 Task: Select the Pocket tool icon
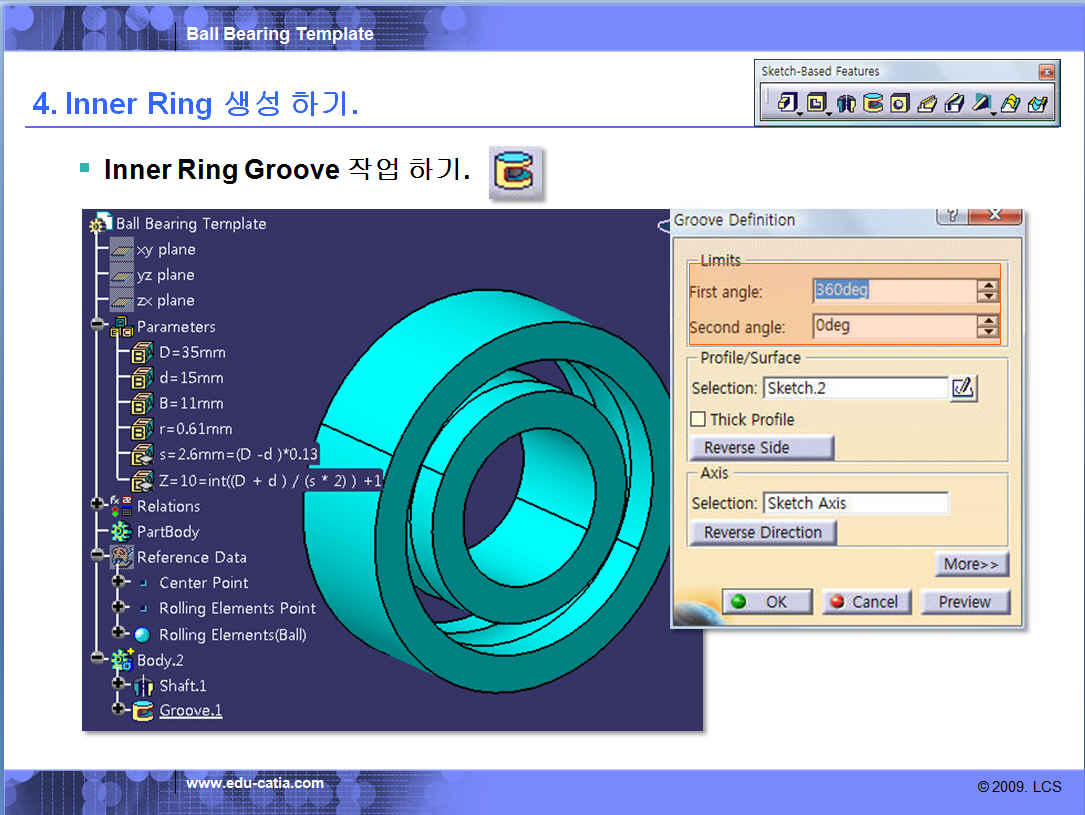(817, 103)
